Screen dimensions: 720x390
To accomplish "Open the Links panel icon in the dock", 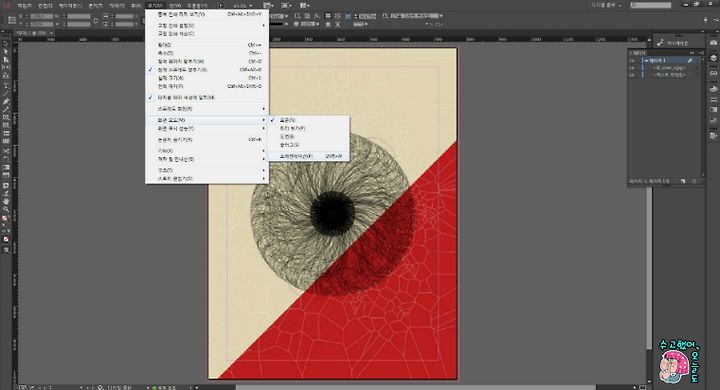I will pos(713,73).
